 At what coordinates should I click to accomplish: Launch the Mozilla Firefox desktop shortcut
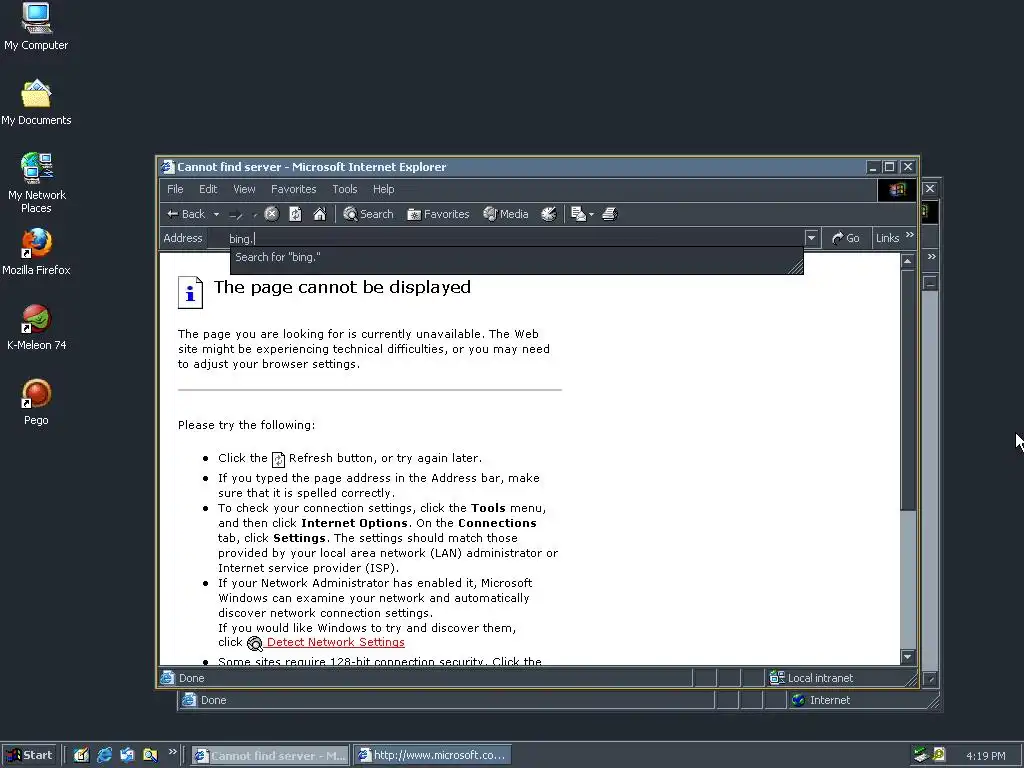click(x=37, y=252)
